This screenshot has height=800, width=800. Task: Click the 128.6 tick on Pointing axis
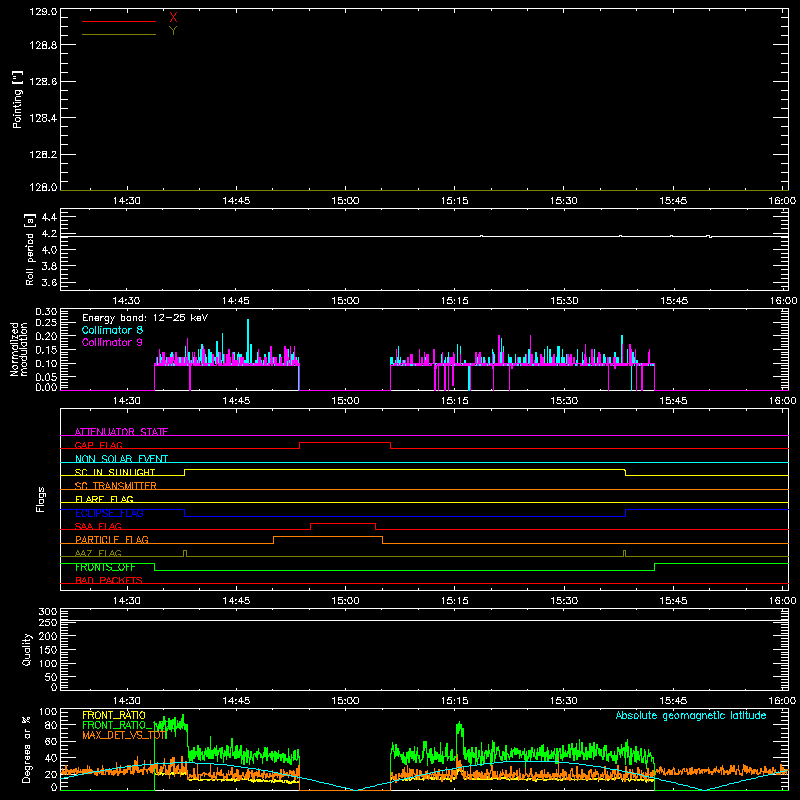coord(43,82)
